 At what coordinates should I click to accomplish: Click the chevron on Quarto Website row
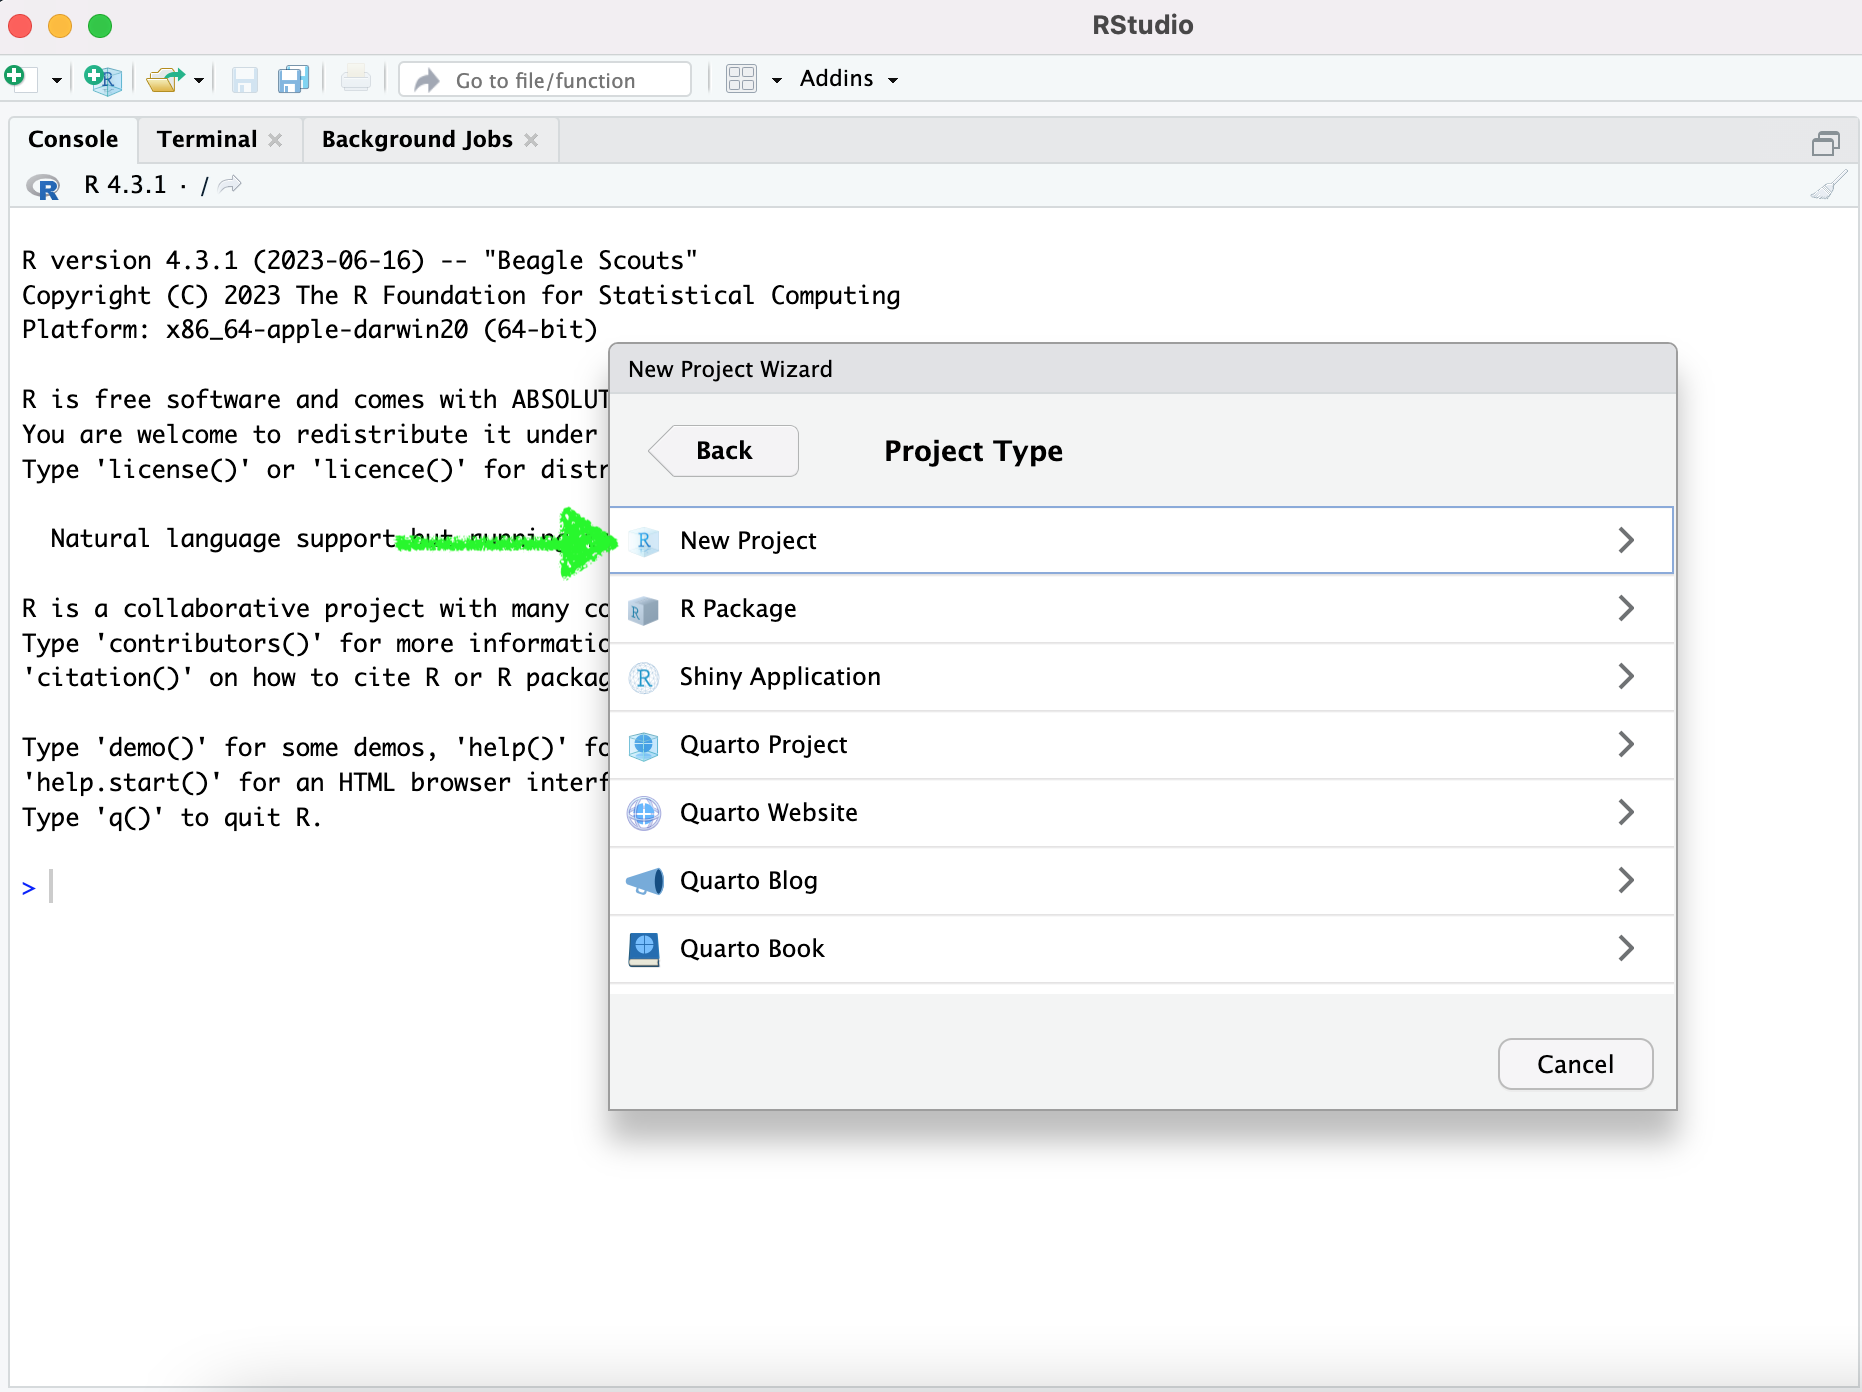point(1626,812)
